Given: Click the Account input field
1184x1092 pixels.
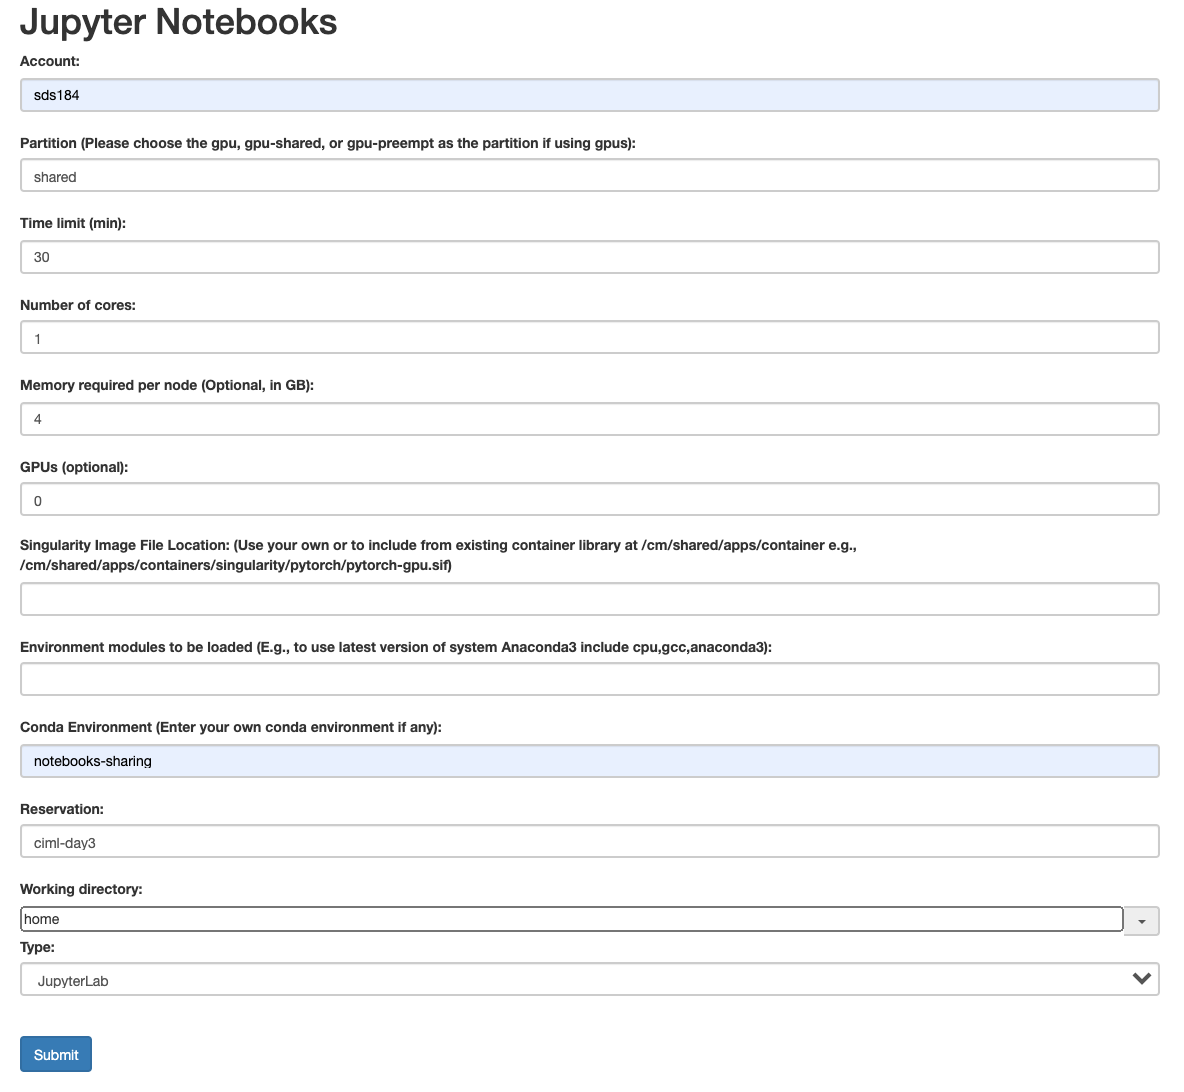Looking at the screenshot, I should (589, 95).
